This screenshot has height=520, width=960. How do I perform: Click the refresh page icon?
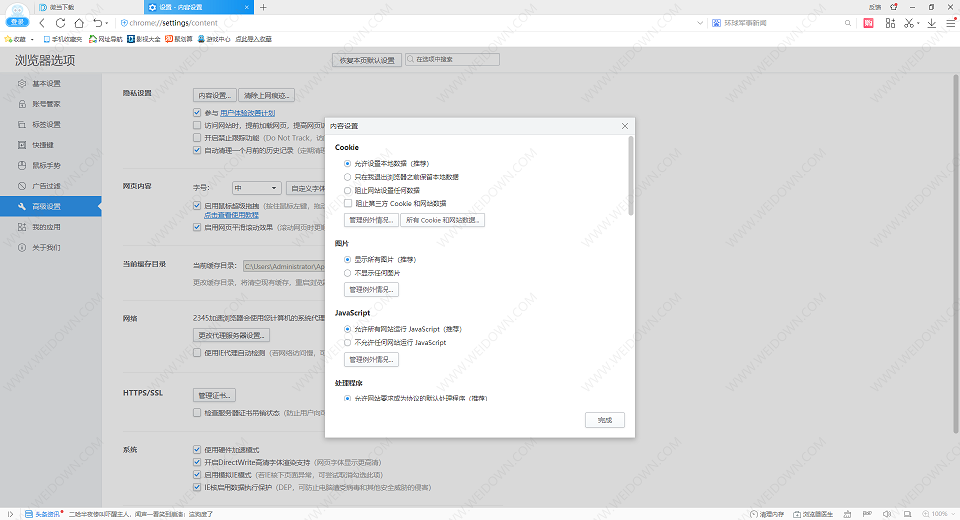[x=61, y=22]
